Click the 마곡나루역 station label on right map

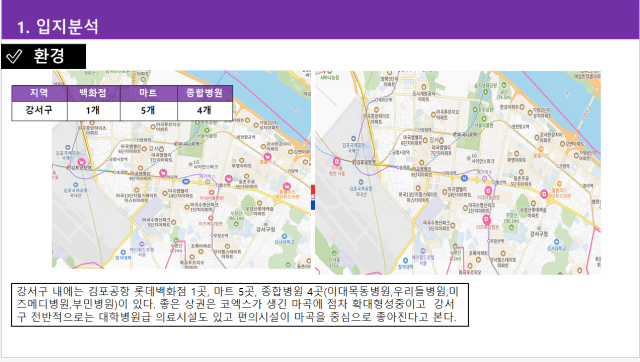(x=466, y=134)
